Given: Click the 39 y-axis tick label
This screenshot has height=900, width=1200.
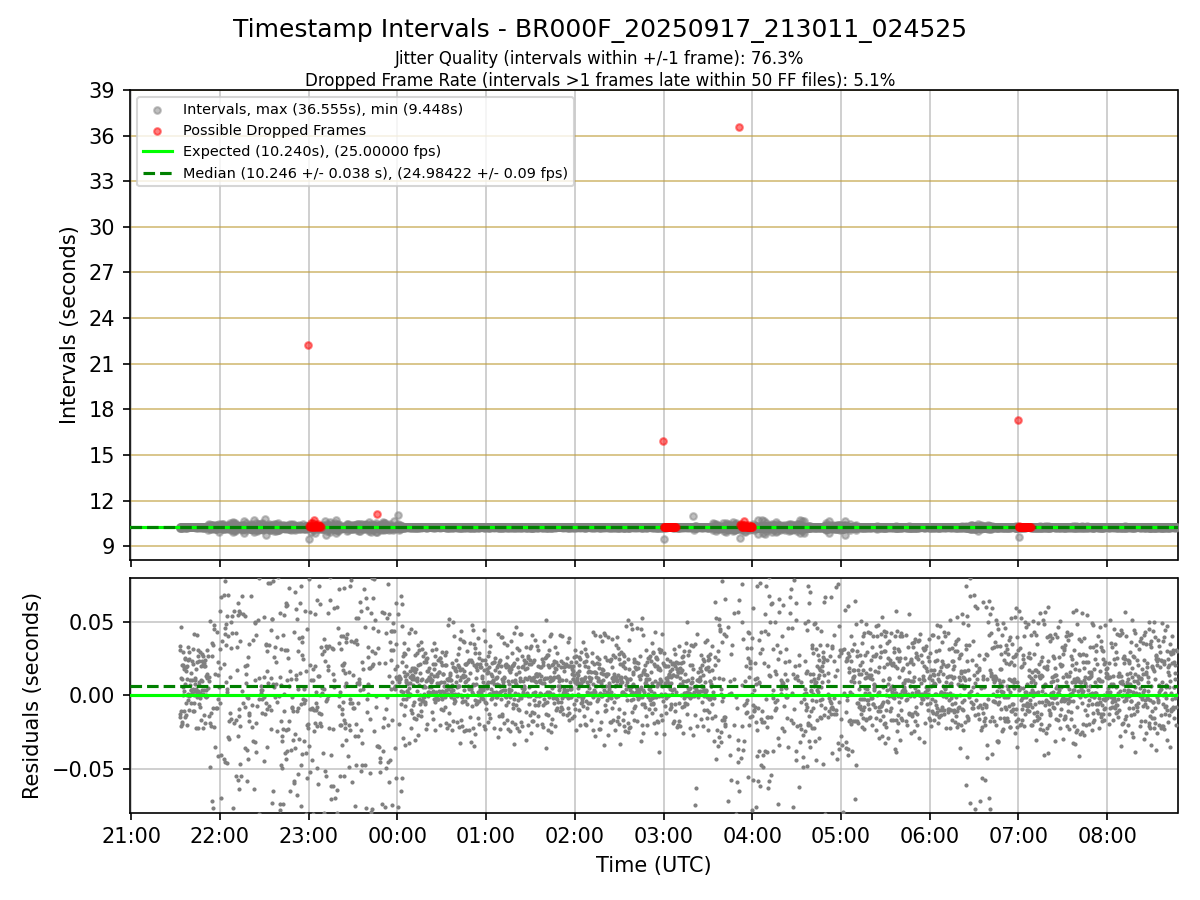Looking at the screenshot, I should pyautogui.click(x=102, y=91).
